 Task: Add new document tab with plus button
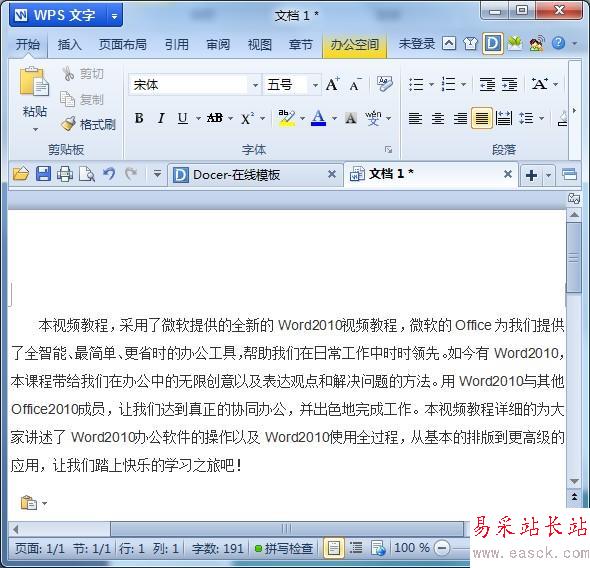pos(531,175)
